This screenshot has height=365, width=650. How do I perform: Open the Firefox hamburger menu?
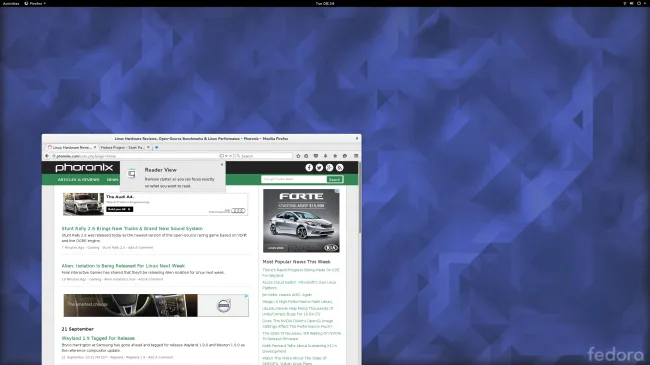click(356, 156)
